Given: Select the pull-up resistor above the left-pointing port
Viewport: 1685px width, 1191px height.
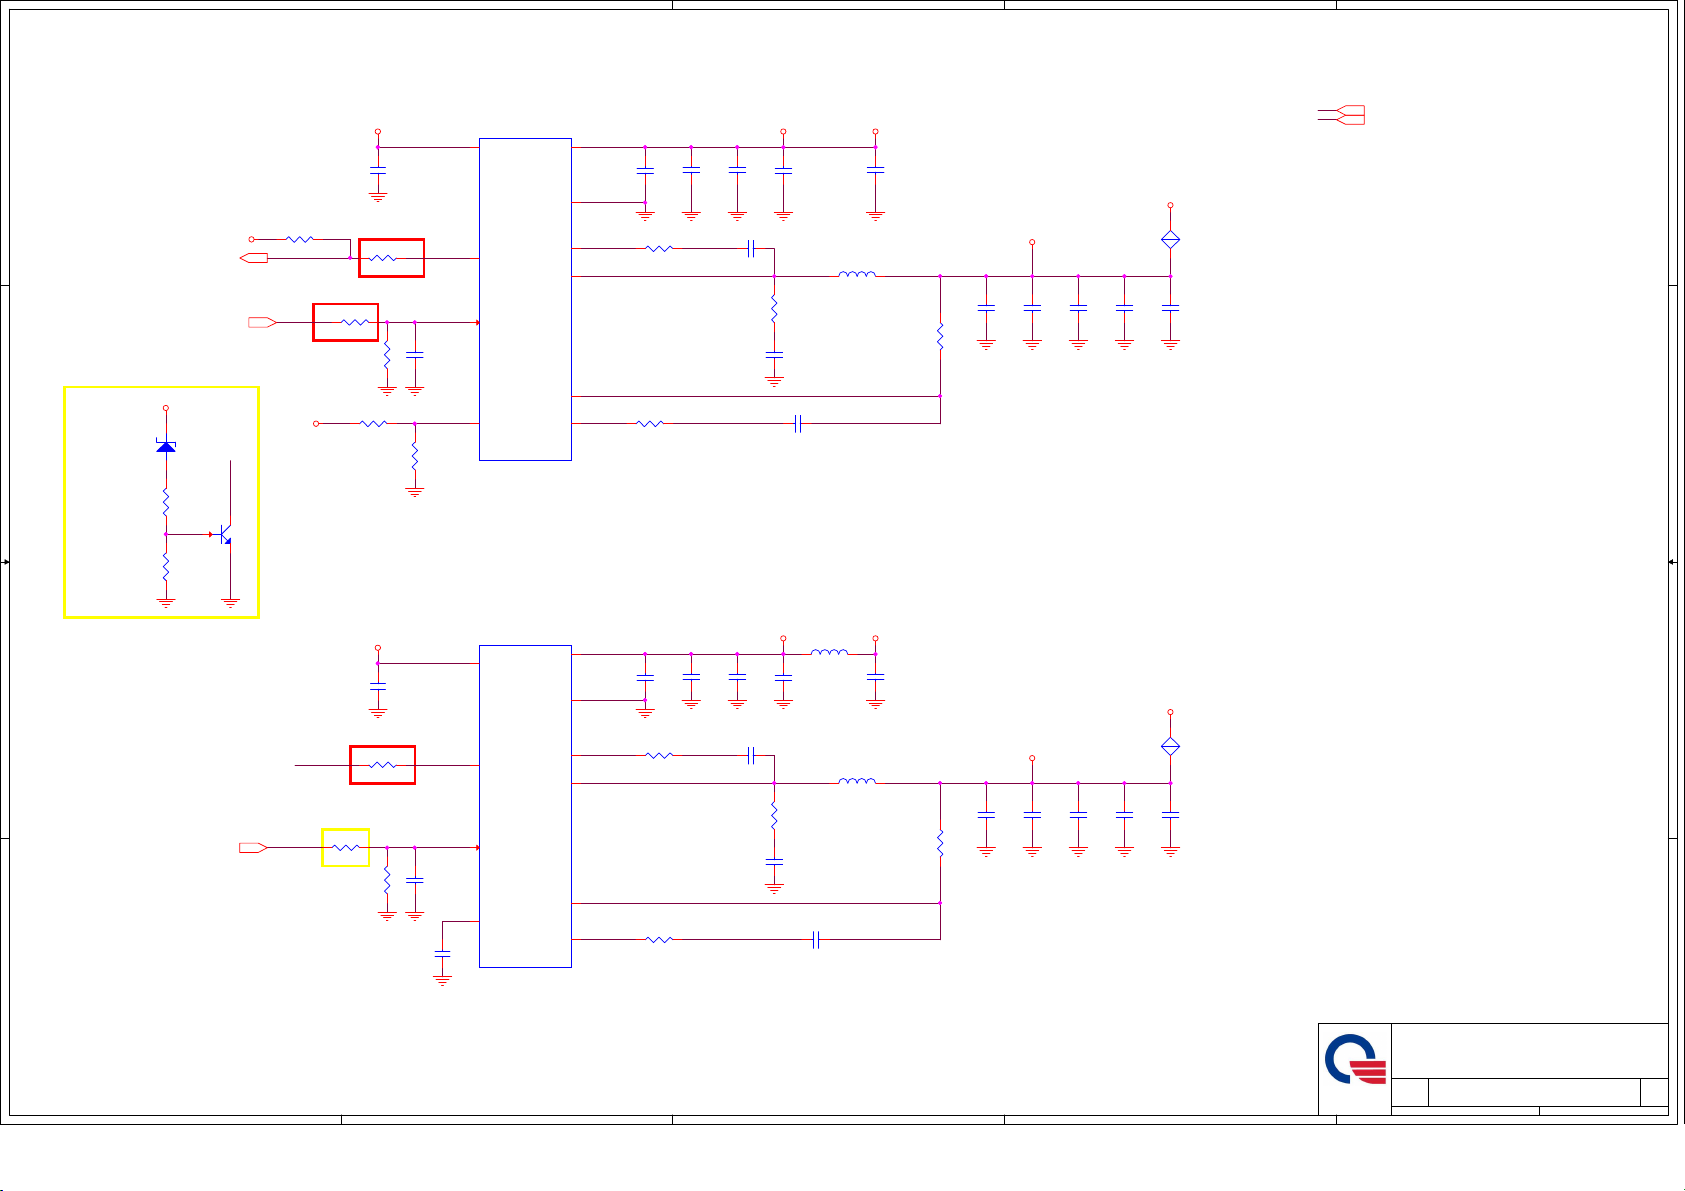Looking at the screenshot, I should (300, 239).
